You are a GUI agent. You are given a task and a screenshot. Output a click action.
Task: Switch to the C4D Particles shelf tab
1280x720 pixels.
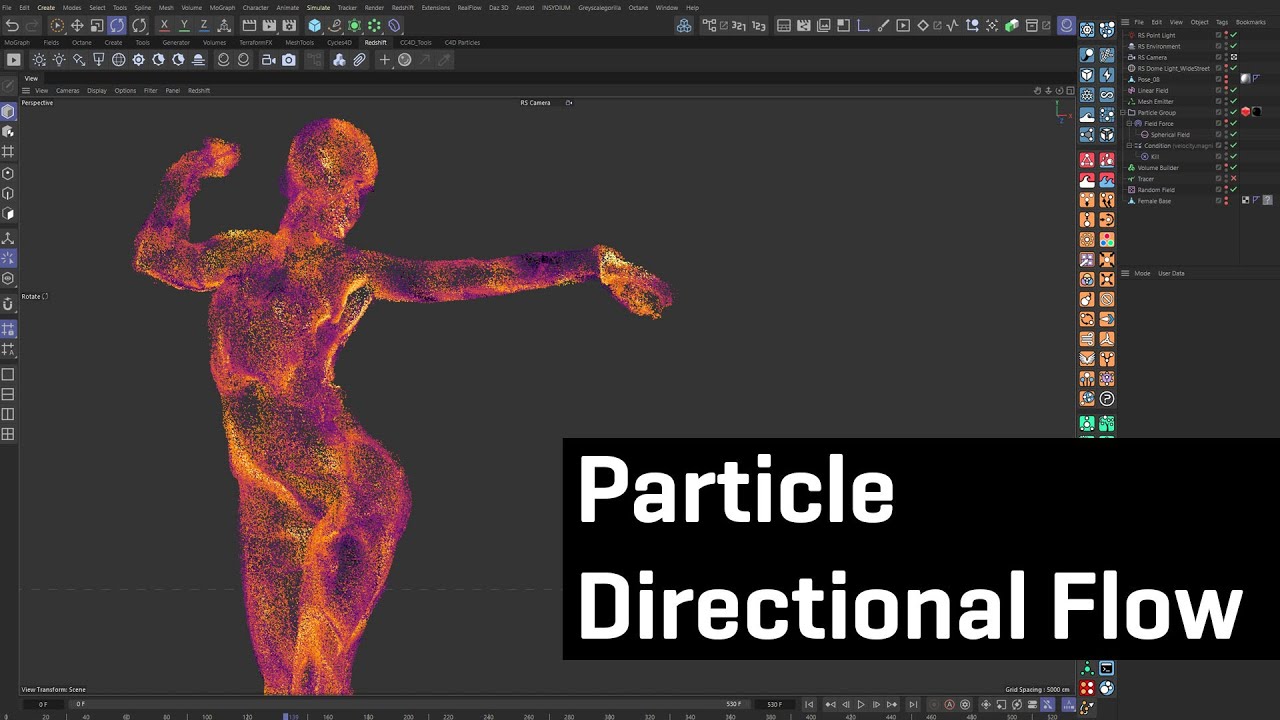[462, 43]
